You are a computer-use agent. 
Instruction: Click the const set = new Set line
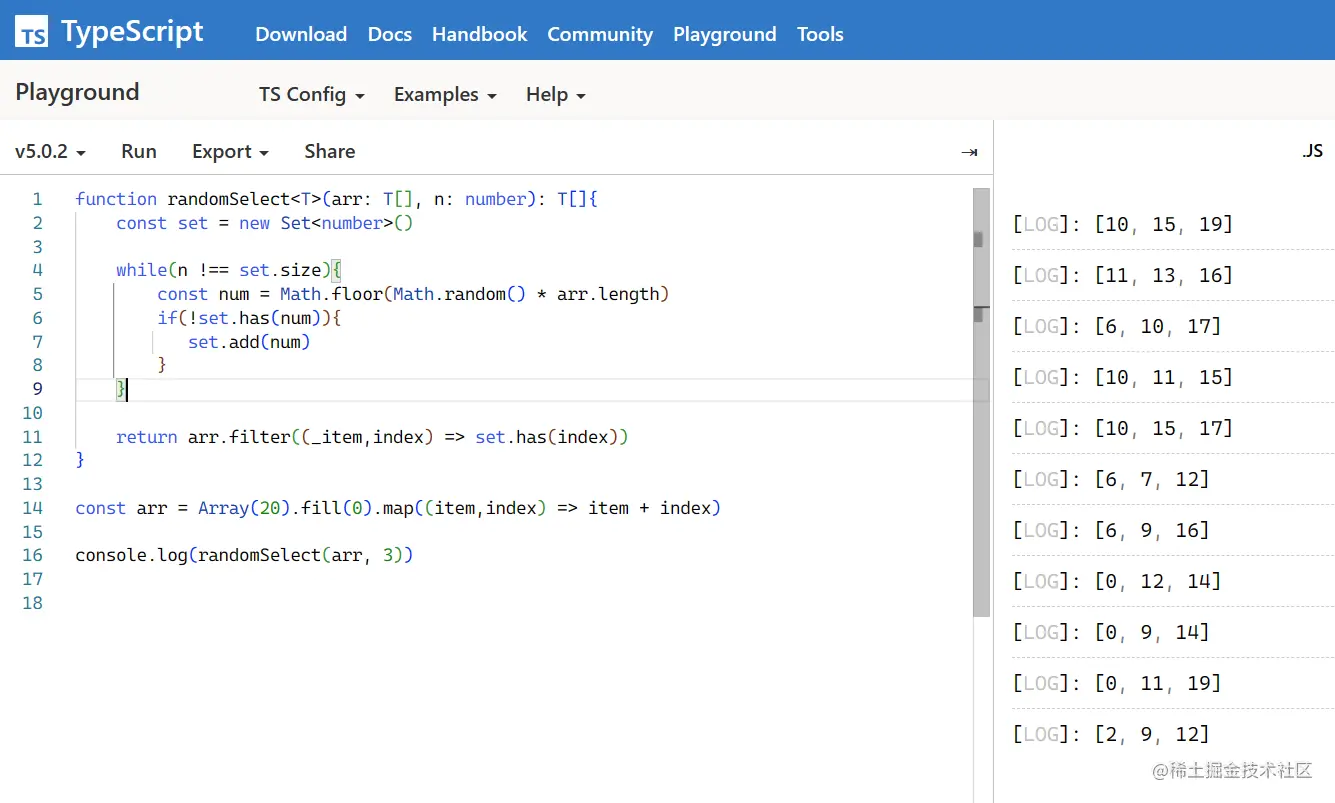(x=264, y=223)
